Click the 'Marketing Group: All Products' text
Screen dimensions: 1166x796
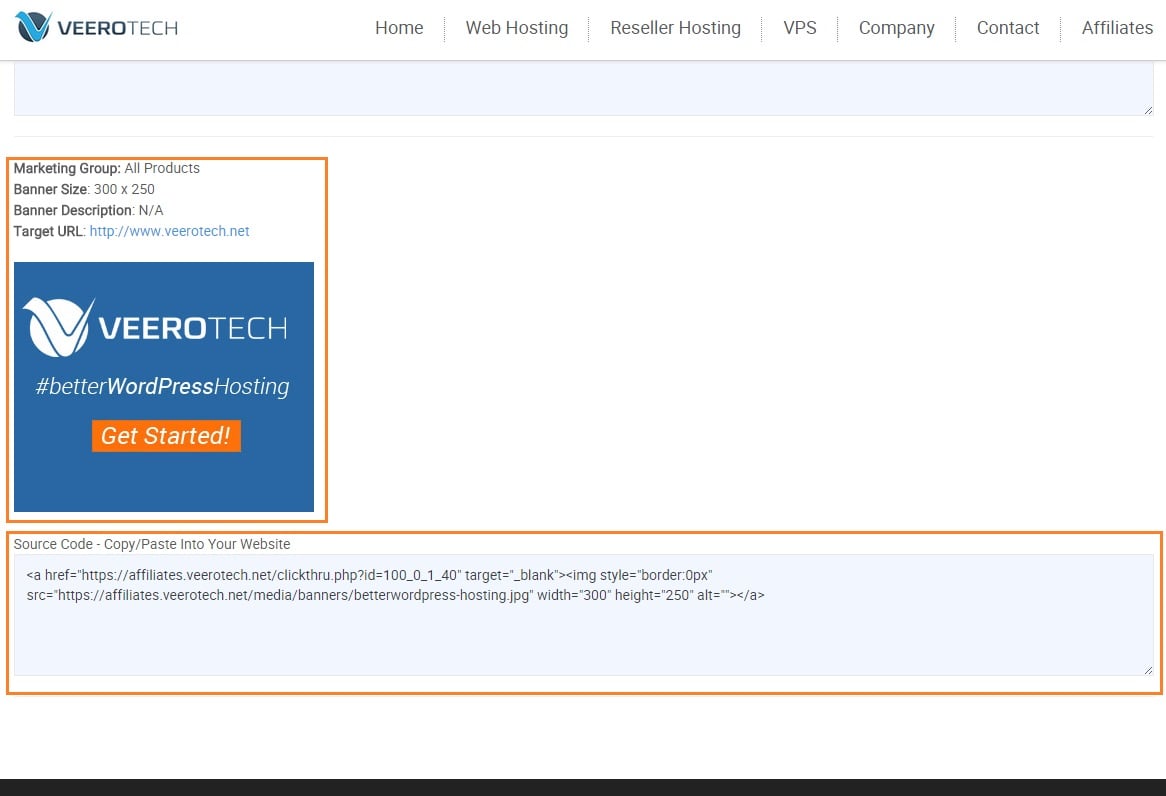[106, 168]
